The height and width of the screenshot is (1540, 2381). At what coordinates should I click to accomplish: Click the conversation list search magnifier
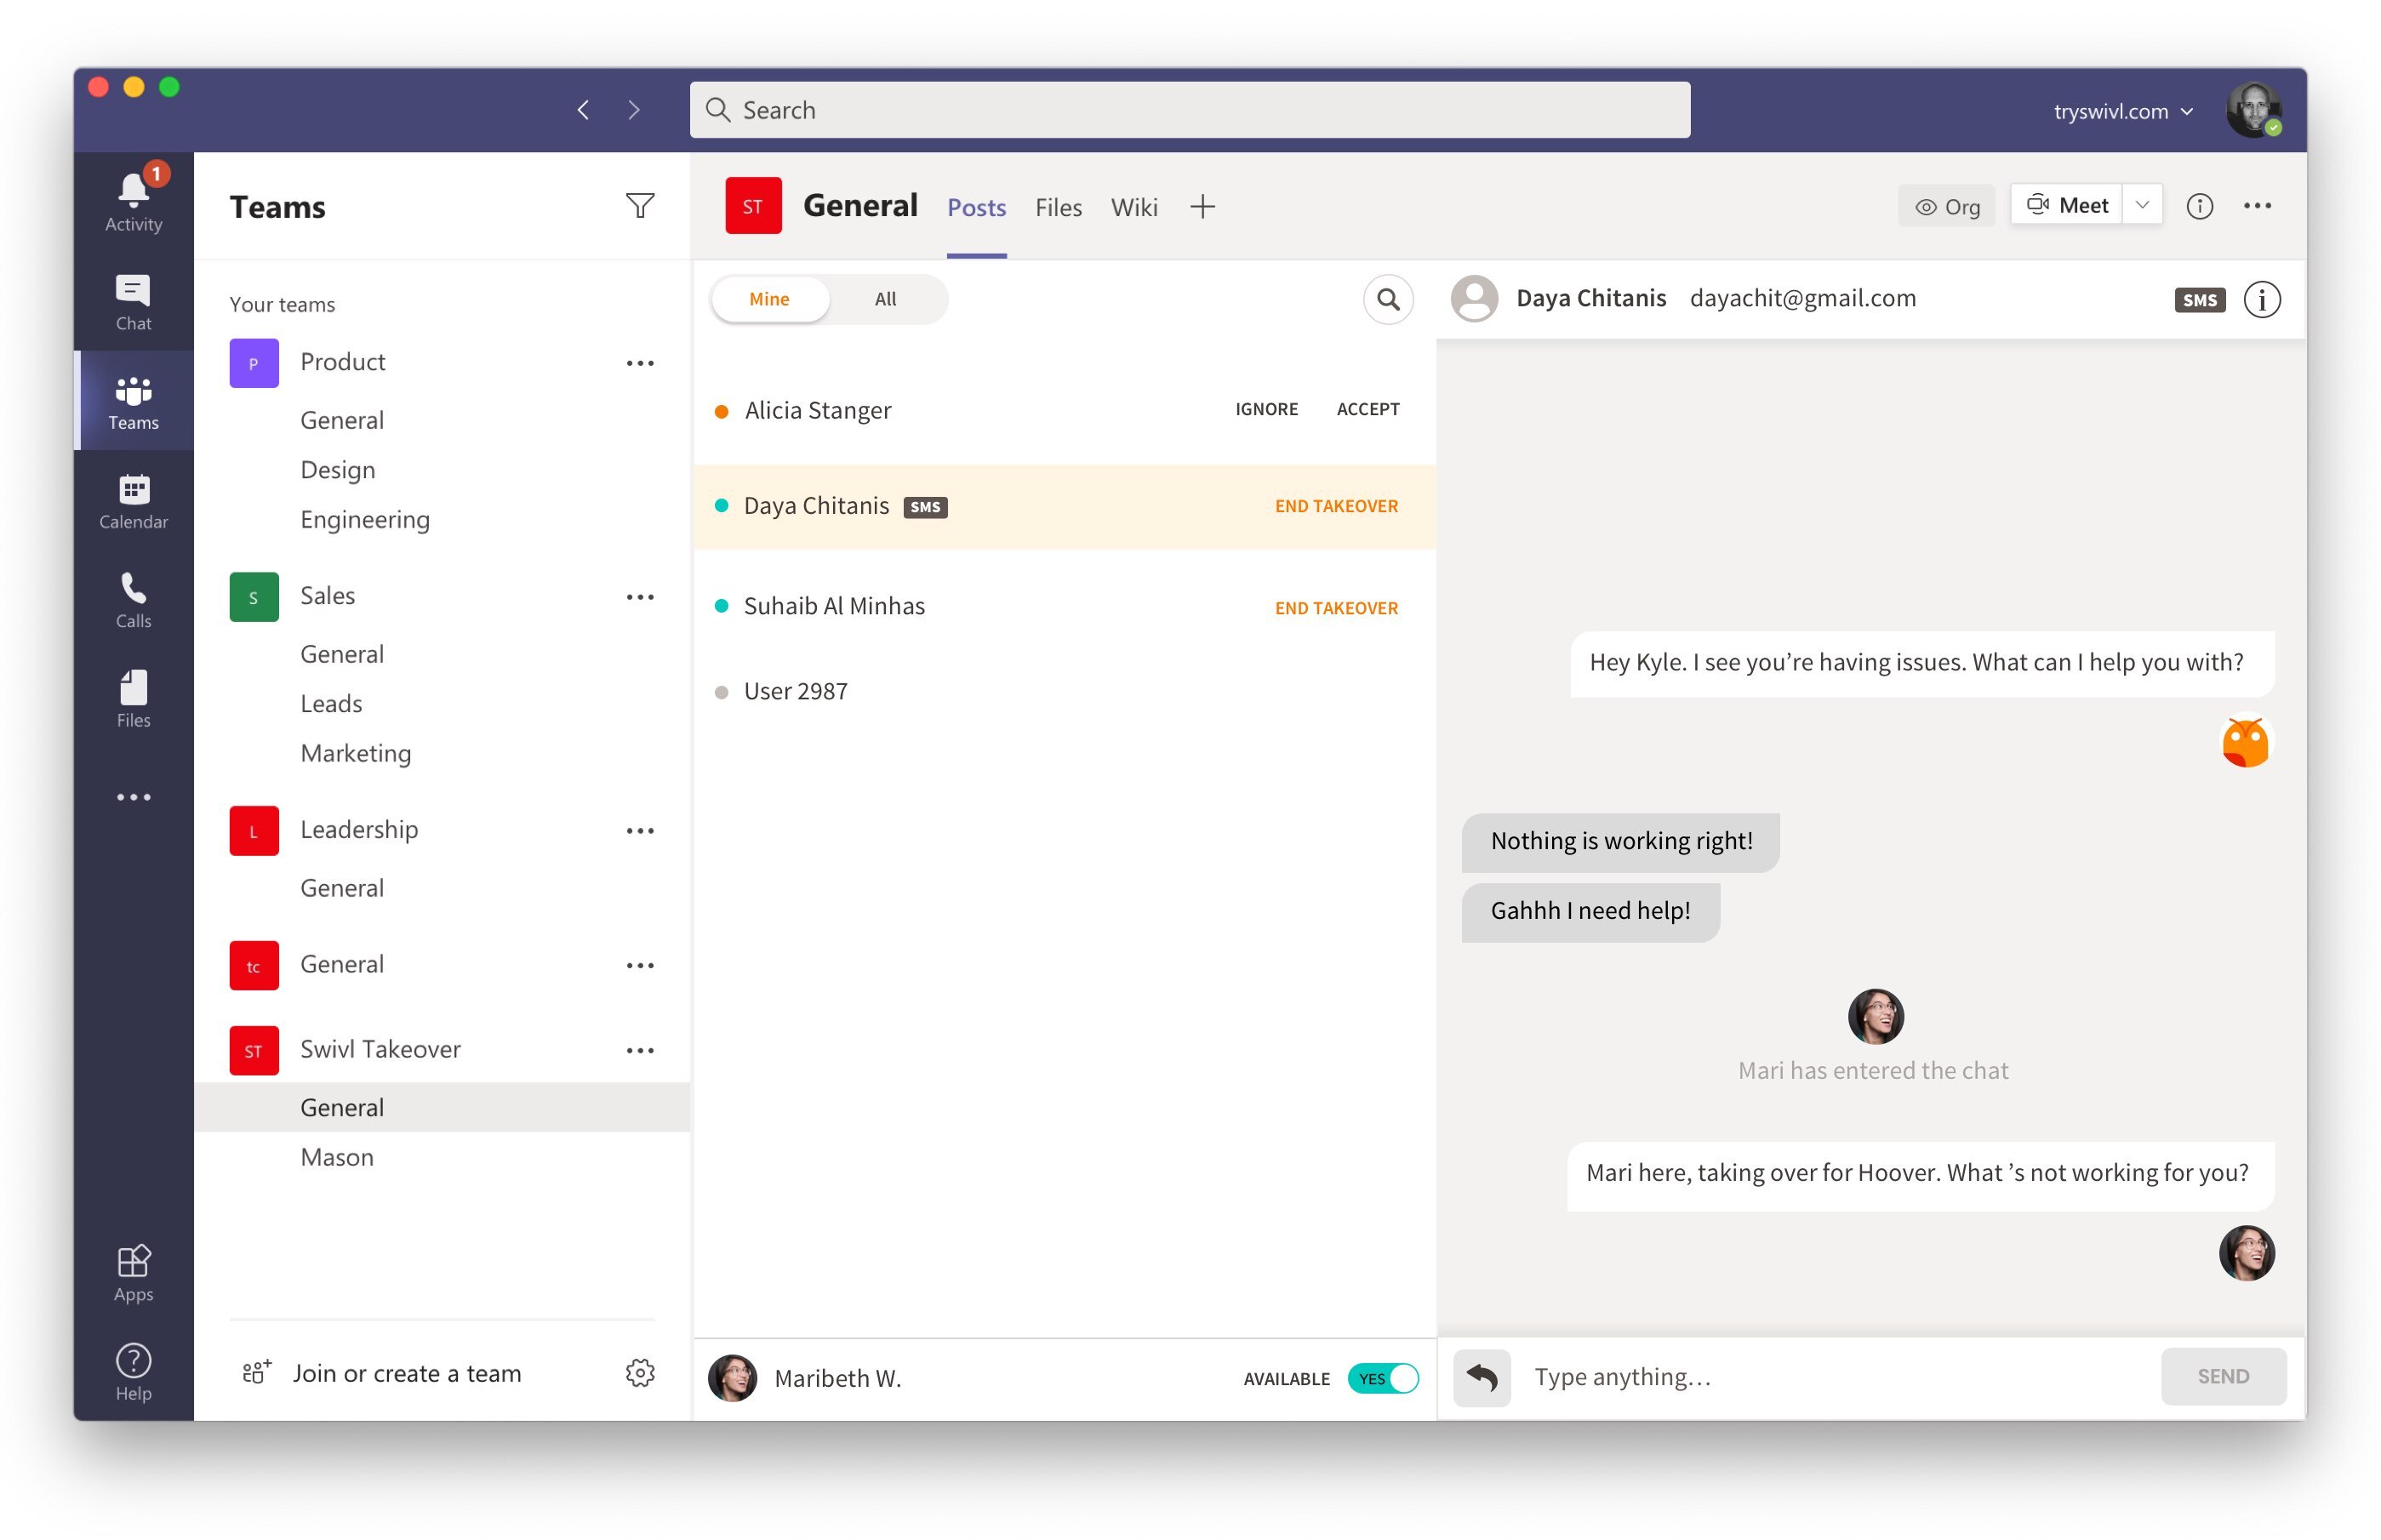[x=1387, y=299]
